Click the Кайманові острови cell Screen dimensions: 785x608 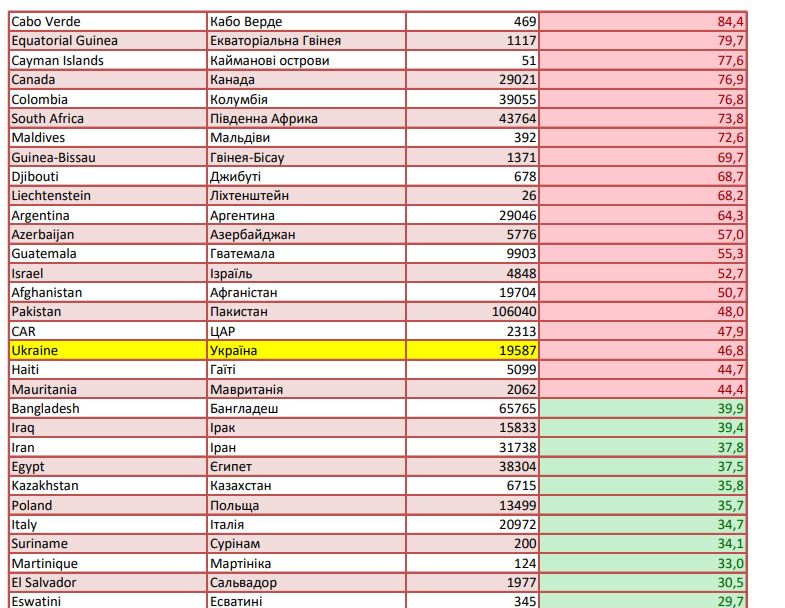pos(306,60)
